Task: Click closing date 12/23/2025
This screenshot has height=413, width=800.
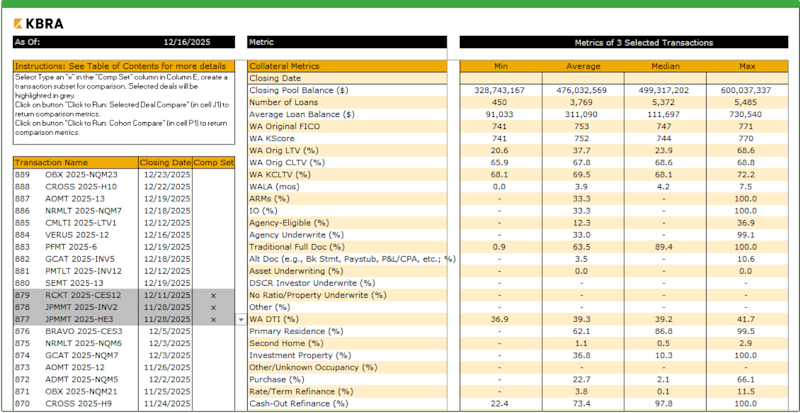Action: [167, 175]
